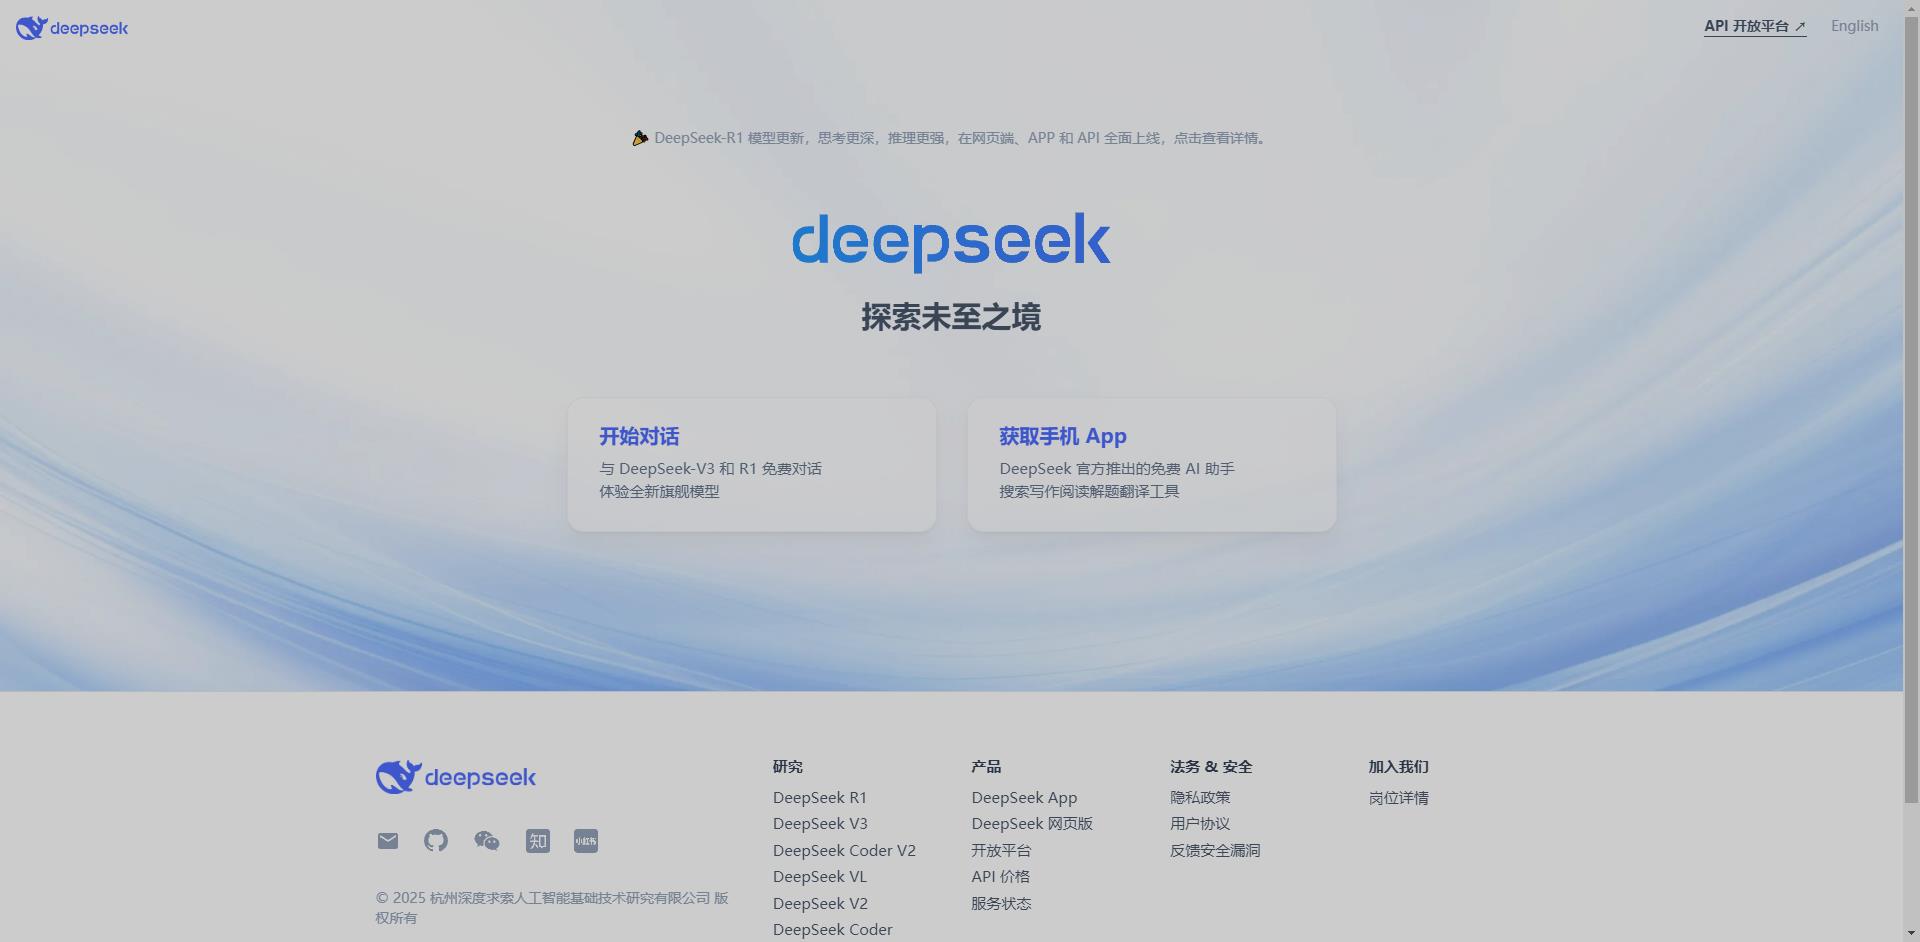1920x942 pixels.
Task: Open the Zhihu (知) icon
Action: pos(537,841)
